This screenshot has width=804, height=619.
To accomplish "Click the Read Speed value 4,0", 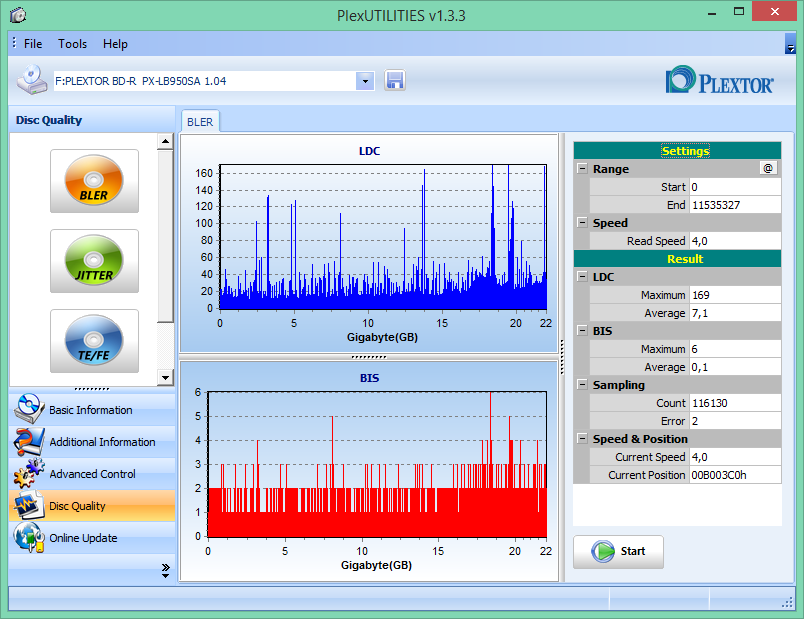I will pyautogui.click(x=735, y=241).
